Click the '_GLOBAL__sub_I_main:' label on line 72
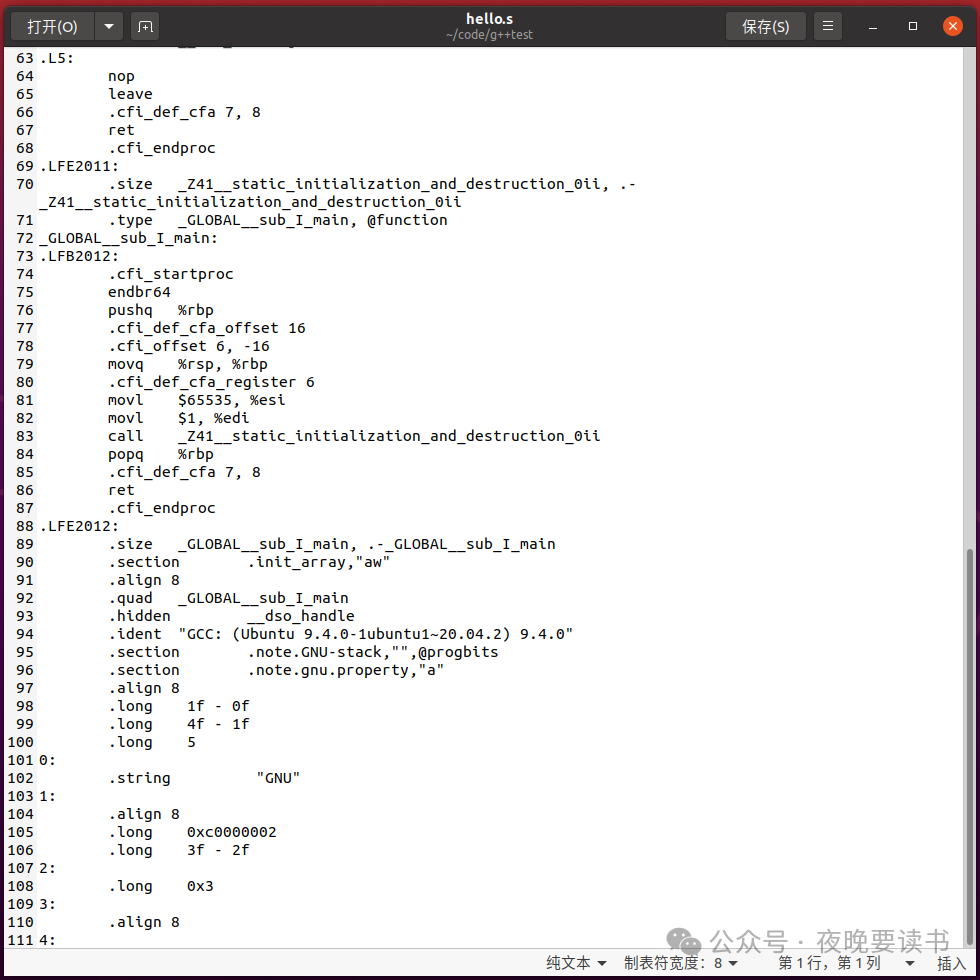Screen dimensions: 980x980 coord(129,238)
